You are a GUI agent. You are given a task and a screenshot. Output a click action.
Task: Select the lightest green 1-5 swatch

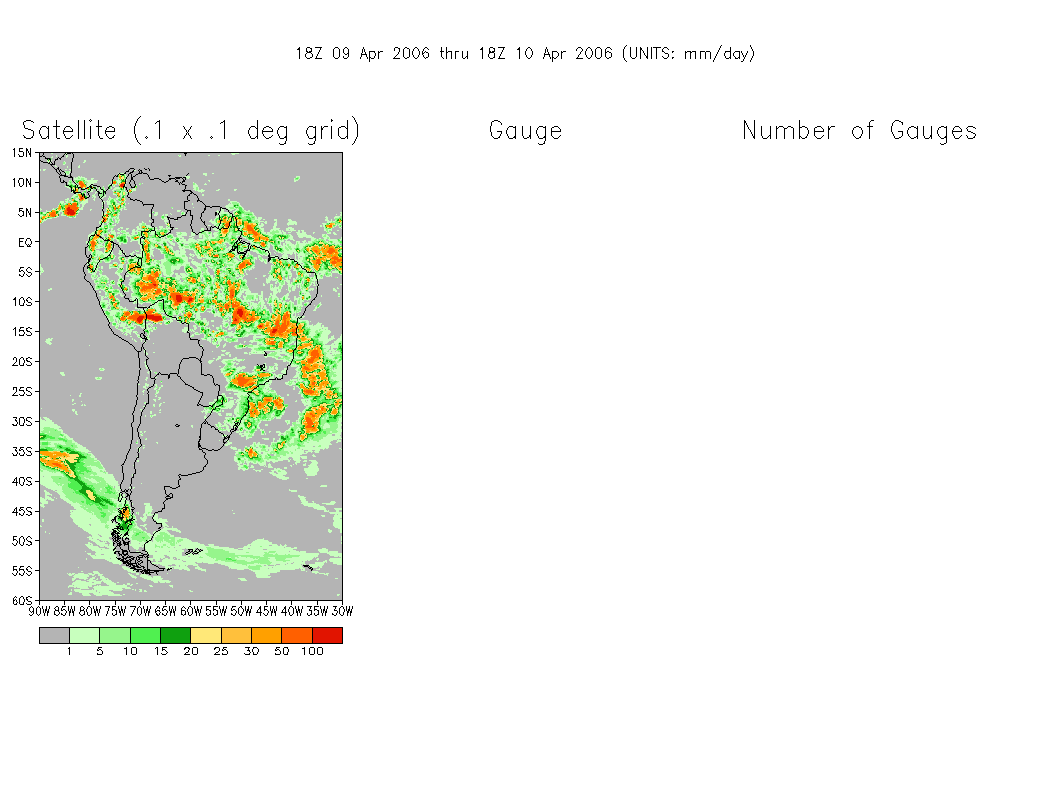click(x=84, y=635)
